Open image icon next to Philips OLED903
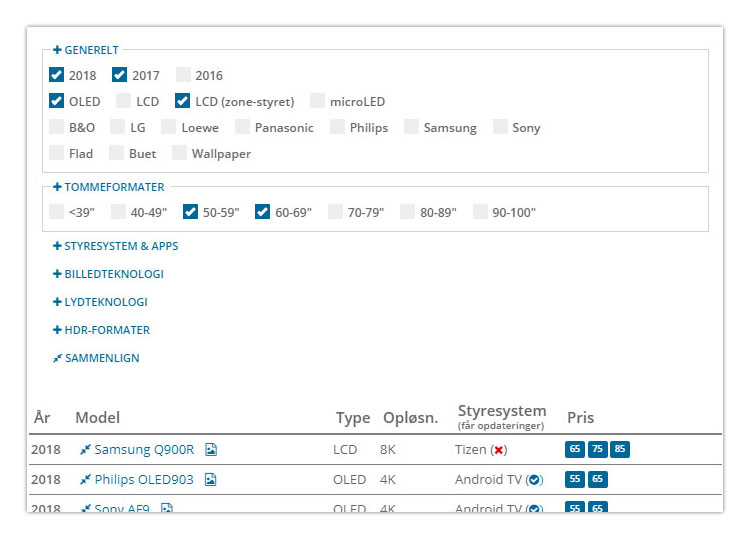Viewport: 751px width, 539px height. pos(210,479)
